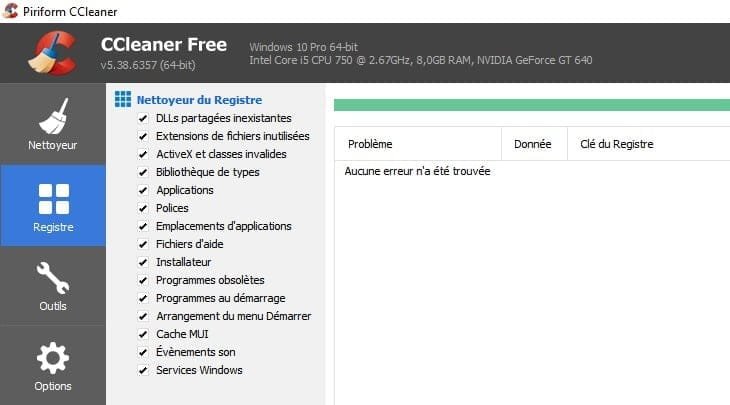Open the Outils wrench section
730x405 pixels.
point(53,286)
